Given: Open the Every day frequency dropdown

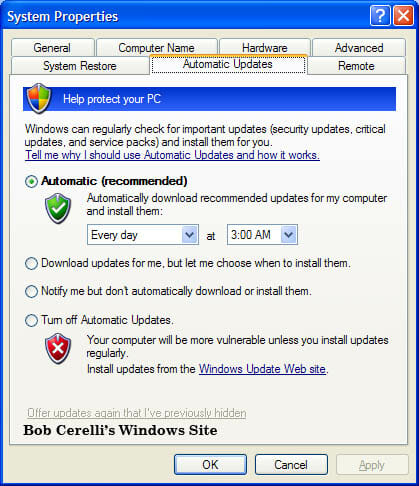Looking at the screenshot, I should [x=143, y=235].
